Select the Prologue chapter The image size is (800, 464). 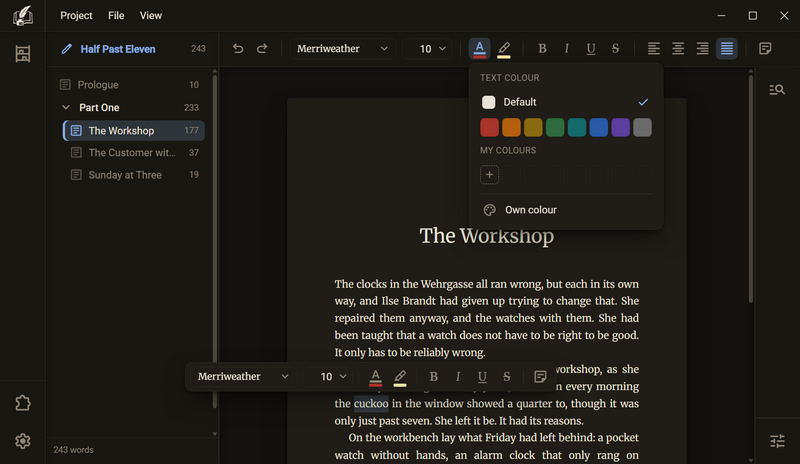point(132,85)
